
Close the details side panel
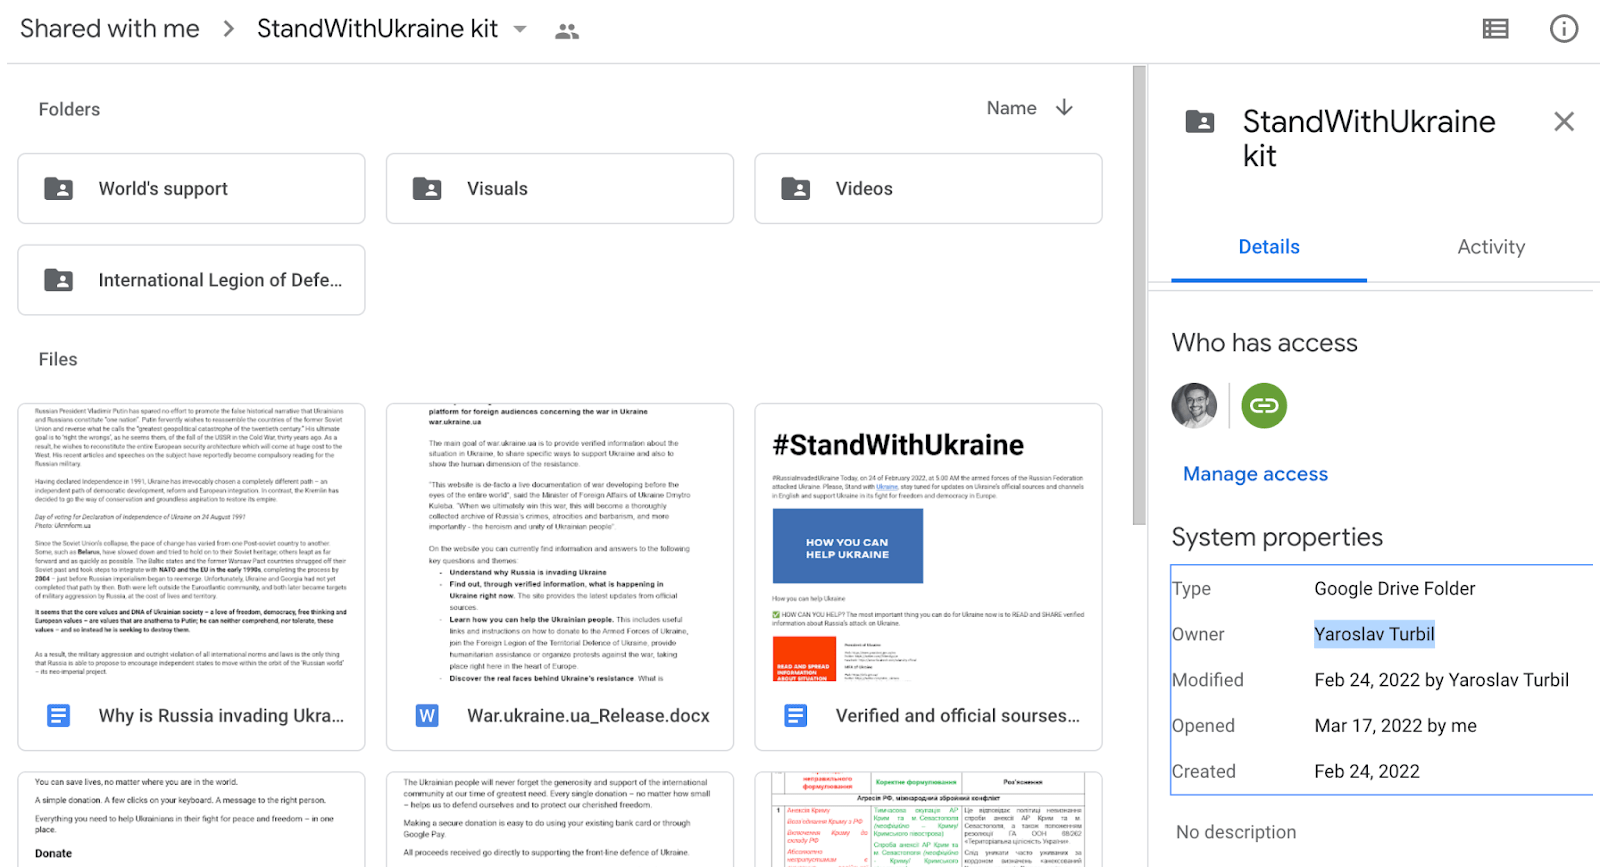coord(1564,122)
